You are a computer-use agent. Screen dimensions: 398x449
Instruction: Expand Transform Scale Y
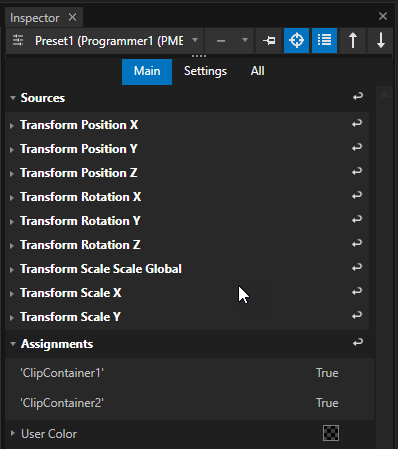coord(12,318)
